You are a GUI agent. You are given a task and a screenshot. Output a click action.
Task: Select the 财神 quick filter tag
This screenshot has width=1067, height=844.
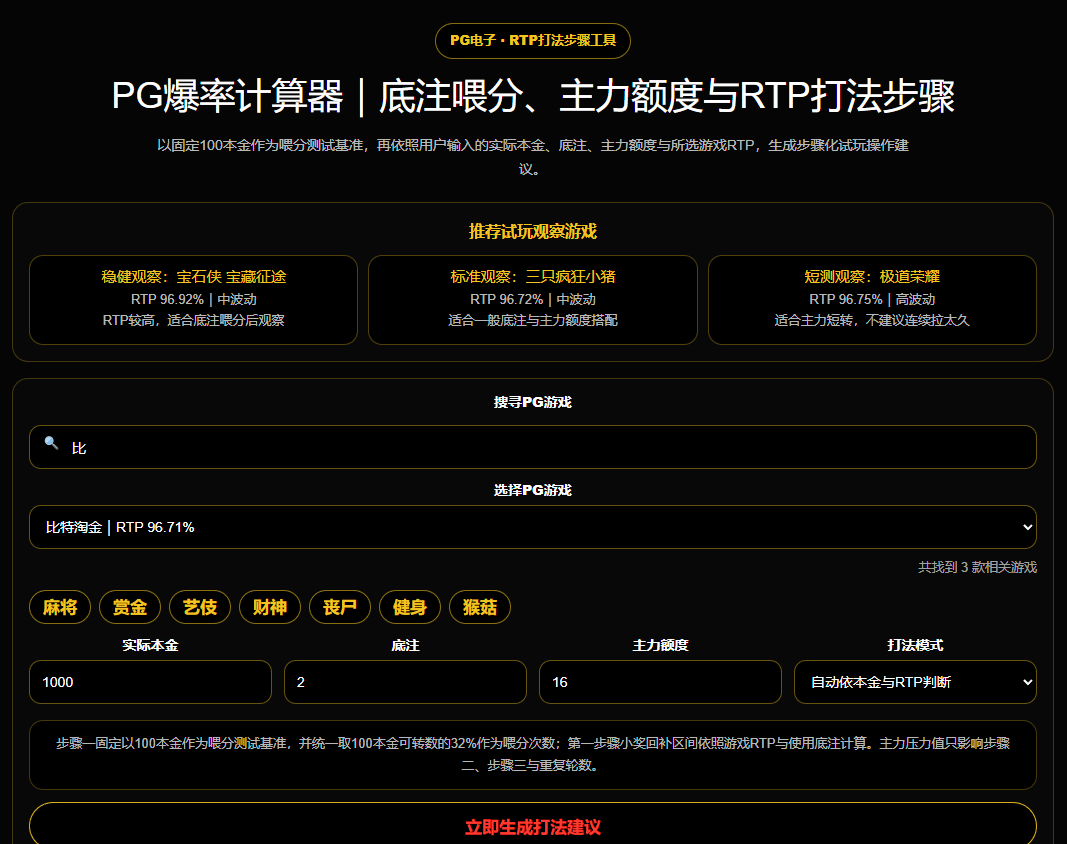click(x=270, y=607)
